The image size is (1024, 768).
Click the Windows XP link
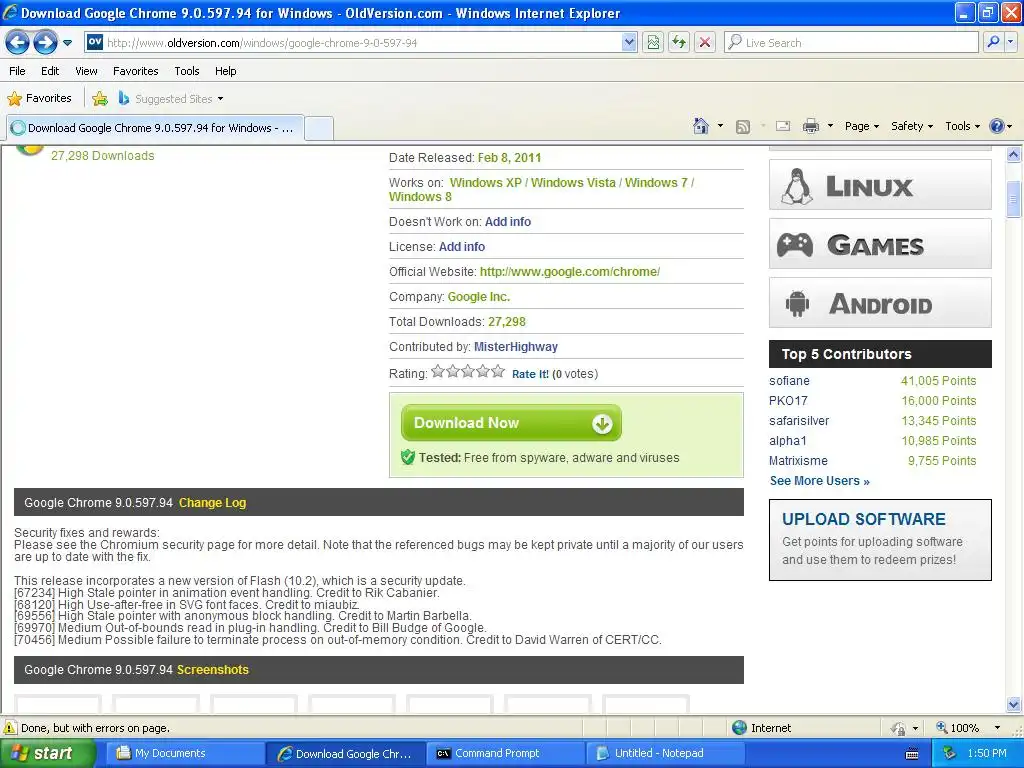tap(485, 183)
